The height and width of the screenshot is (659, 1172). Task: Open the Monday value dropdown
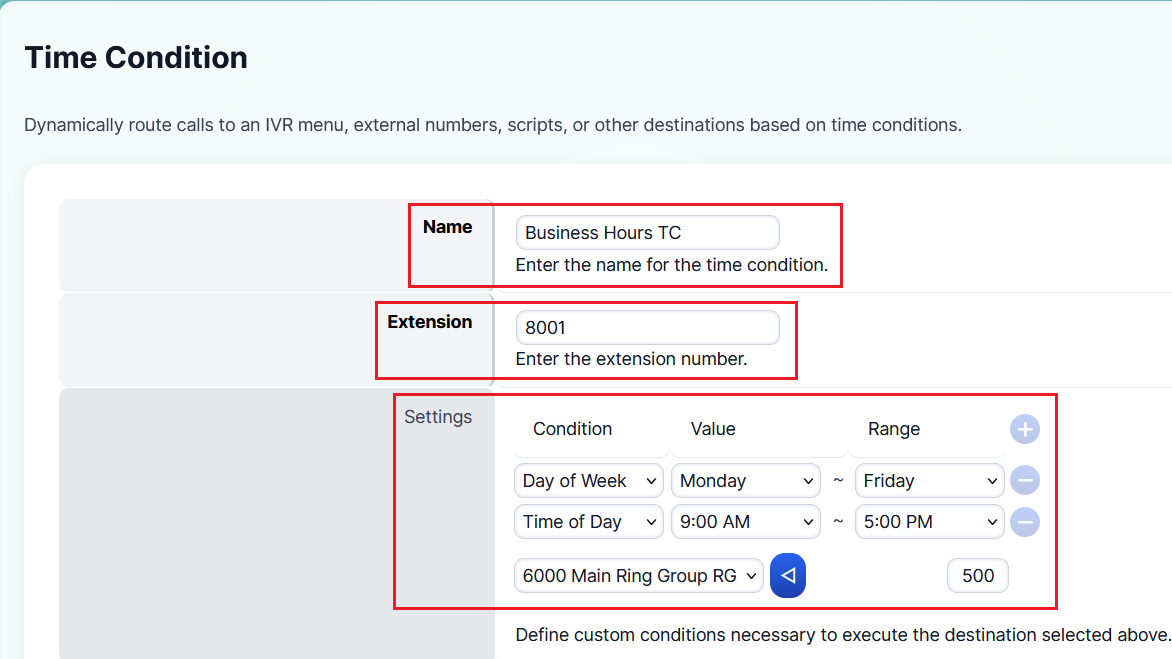(x=746, y=481)
